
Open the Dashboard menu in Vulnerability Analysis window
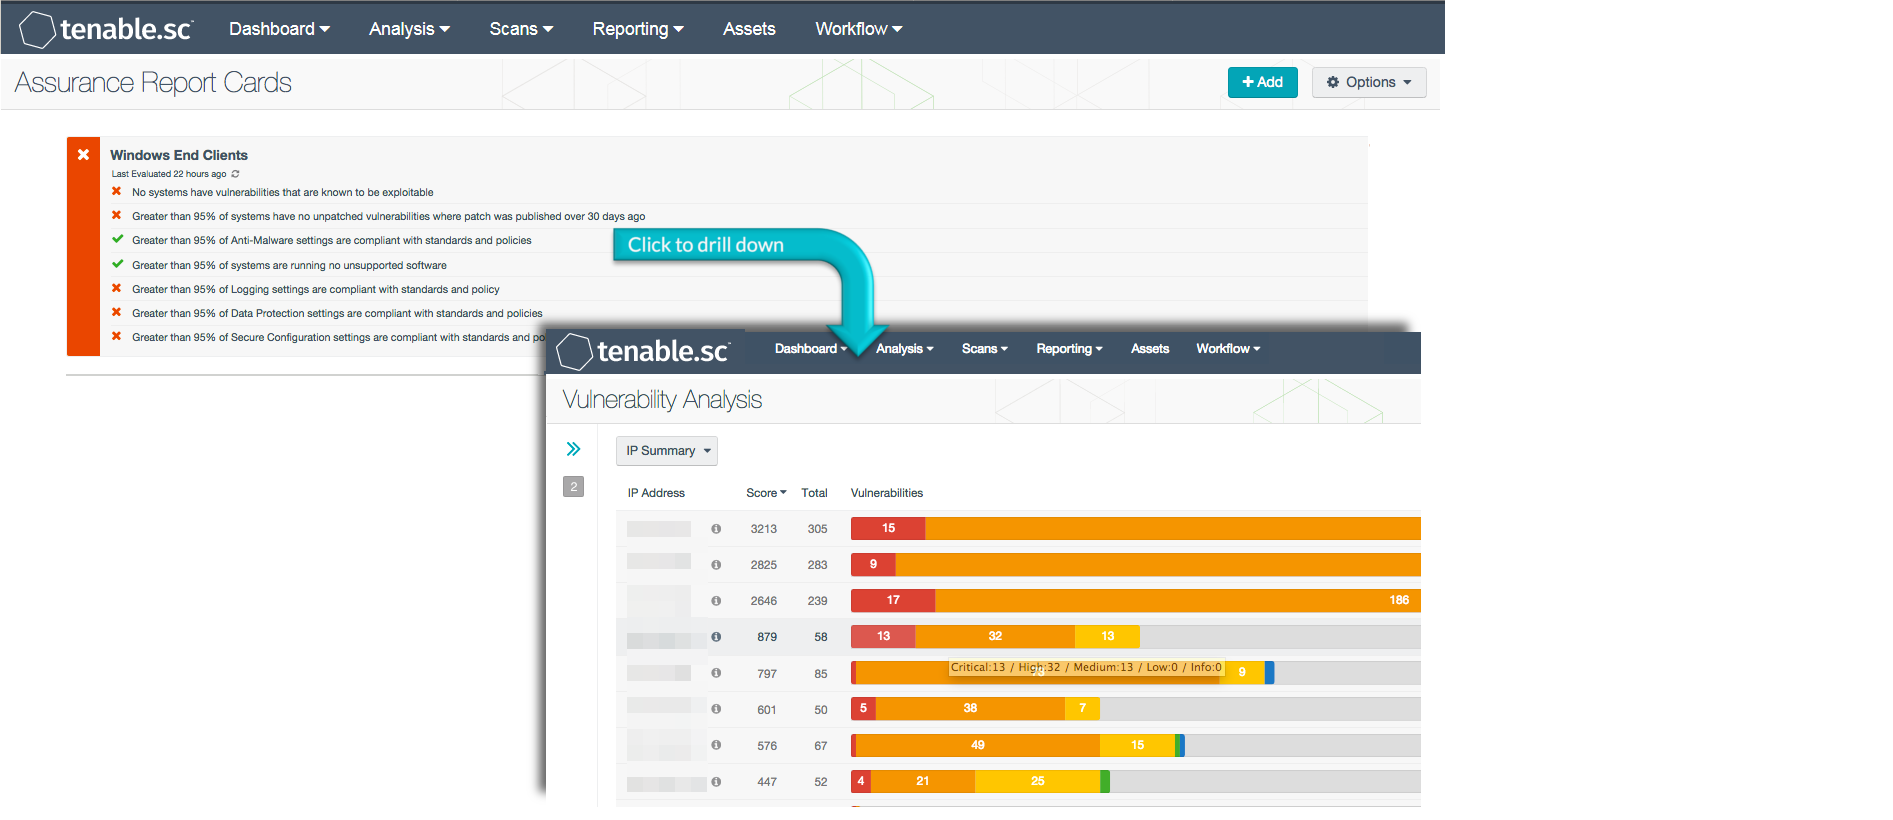[811, 349]
